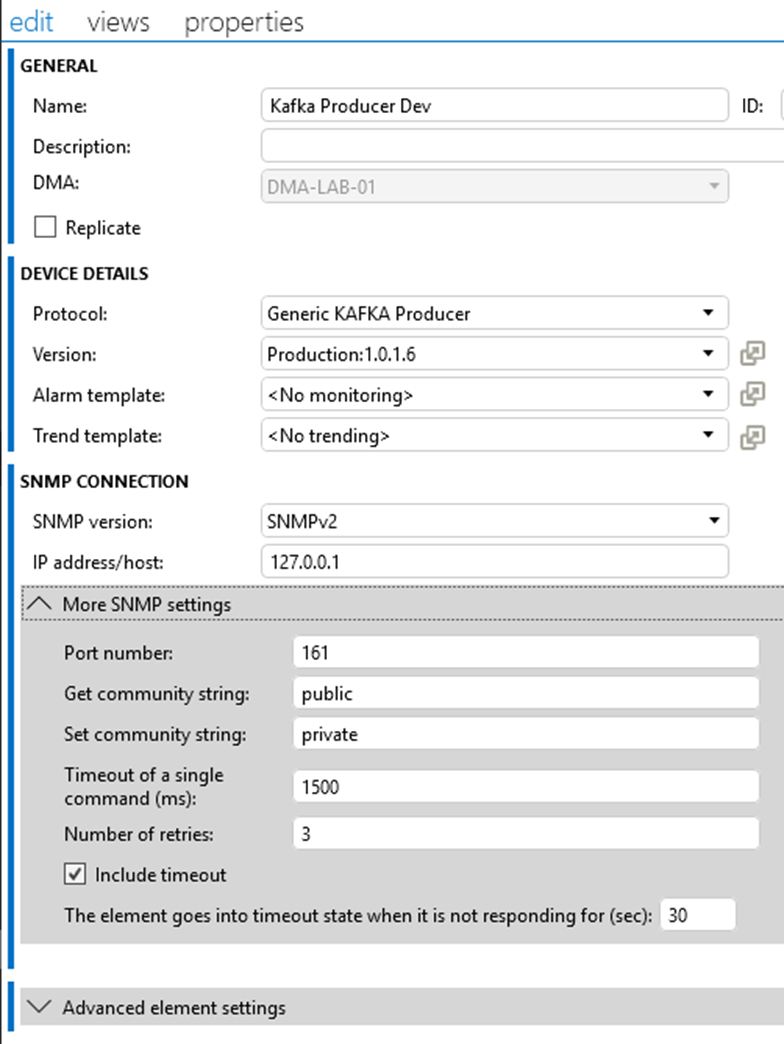The width and height of the screenshot is (784, 1044).
Task: Uncheck the Include timeout checkbox
Action: (x=75, y=875)
